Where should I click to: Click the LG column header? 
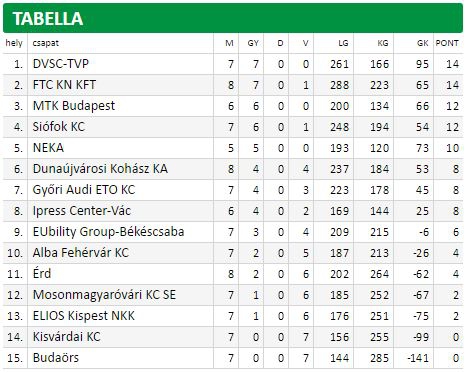click(x=343, y=43)
